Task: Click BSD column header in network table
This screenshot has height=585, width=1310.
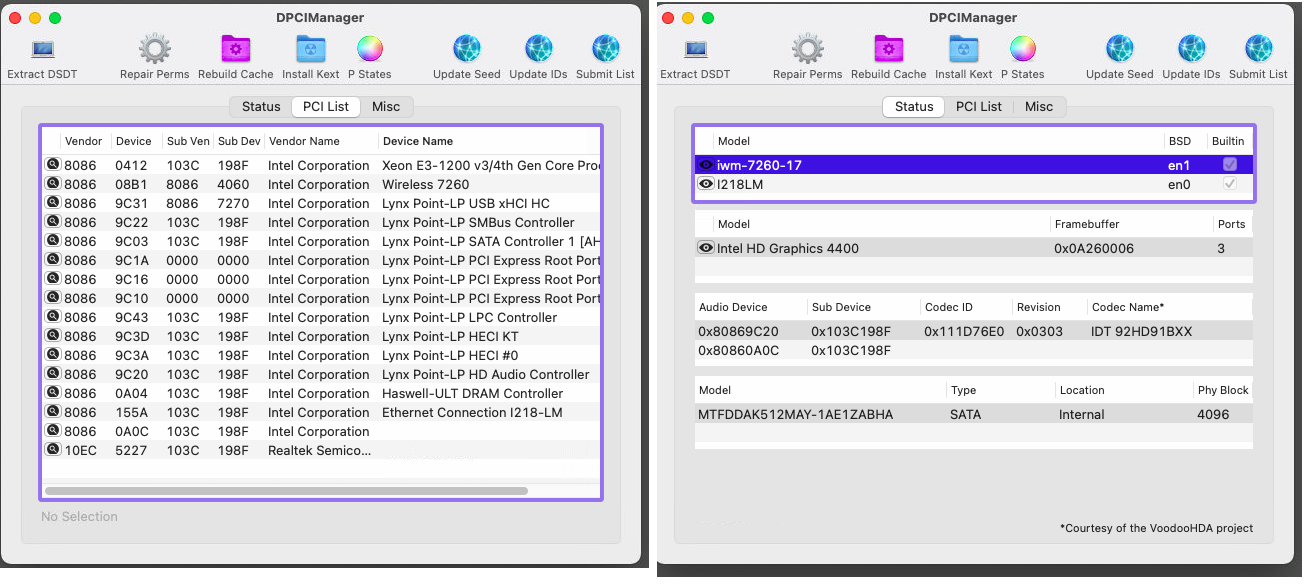Action: (x=1185, y=141)
